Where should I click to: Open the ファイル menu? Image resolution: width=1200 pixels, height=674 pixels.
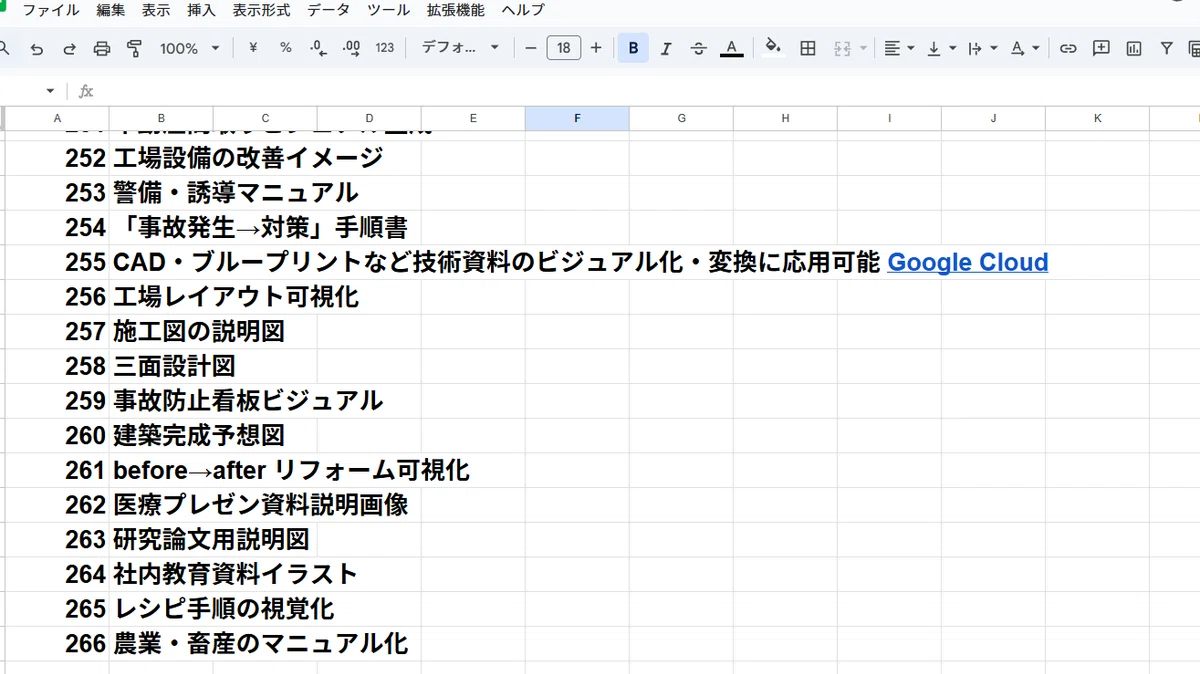pyautogui.click(x=53, y=10)
